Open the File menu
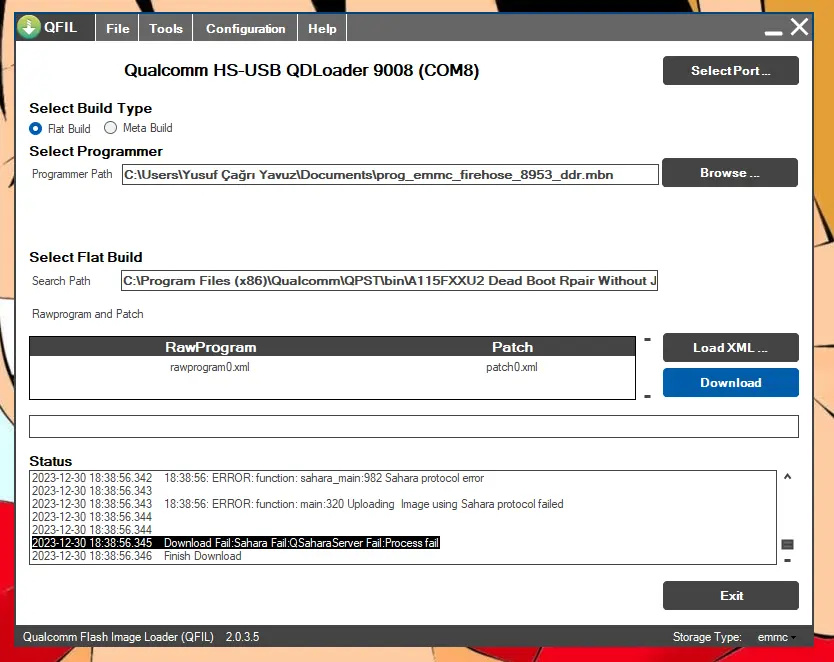The height and width of the screenshot is (662, 834). (x=118, y=28)
